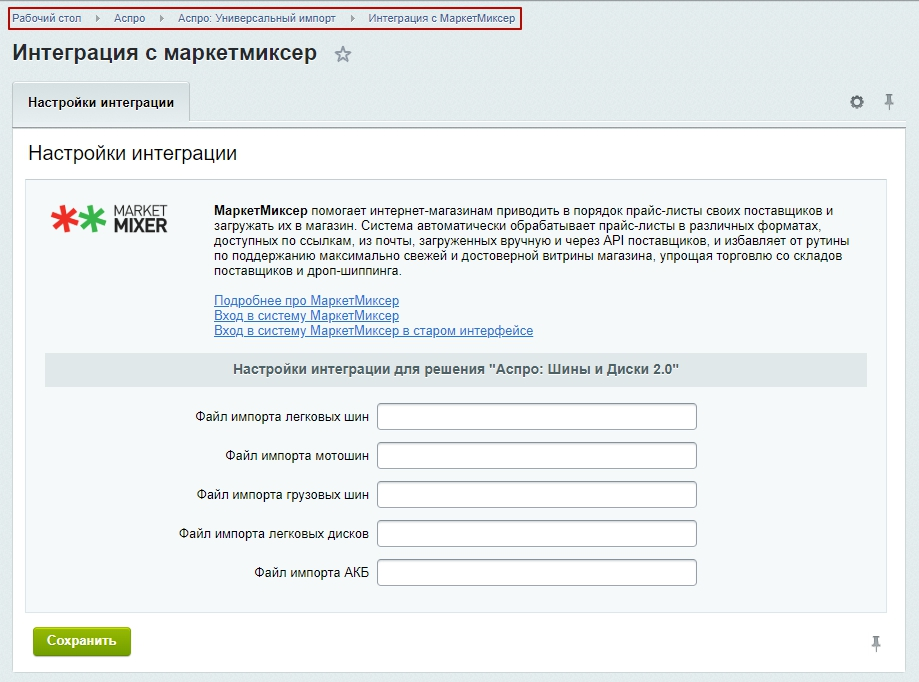Expand arrow after Универсальный импорт breadcrumb
This screenshot has width=919, height=682.
pos(352,18)
